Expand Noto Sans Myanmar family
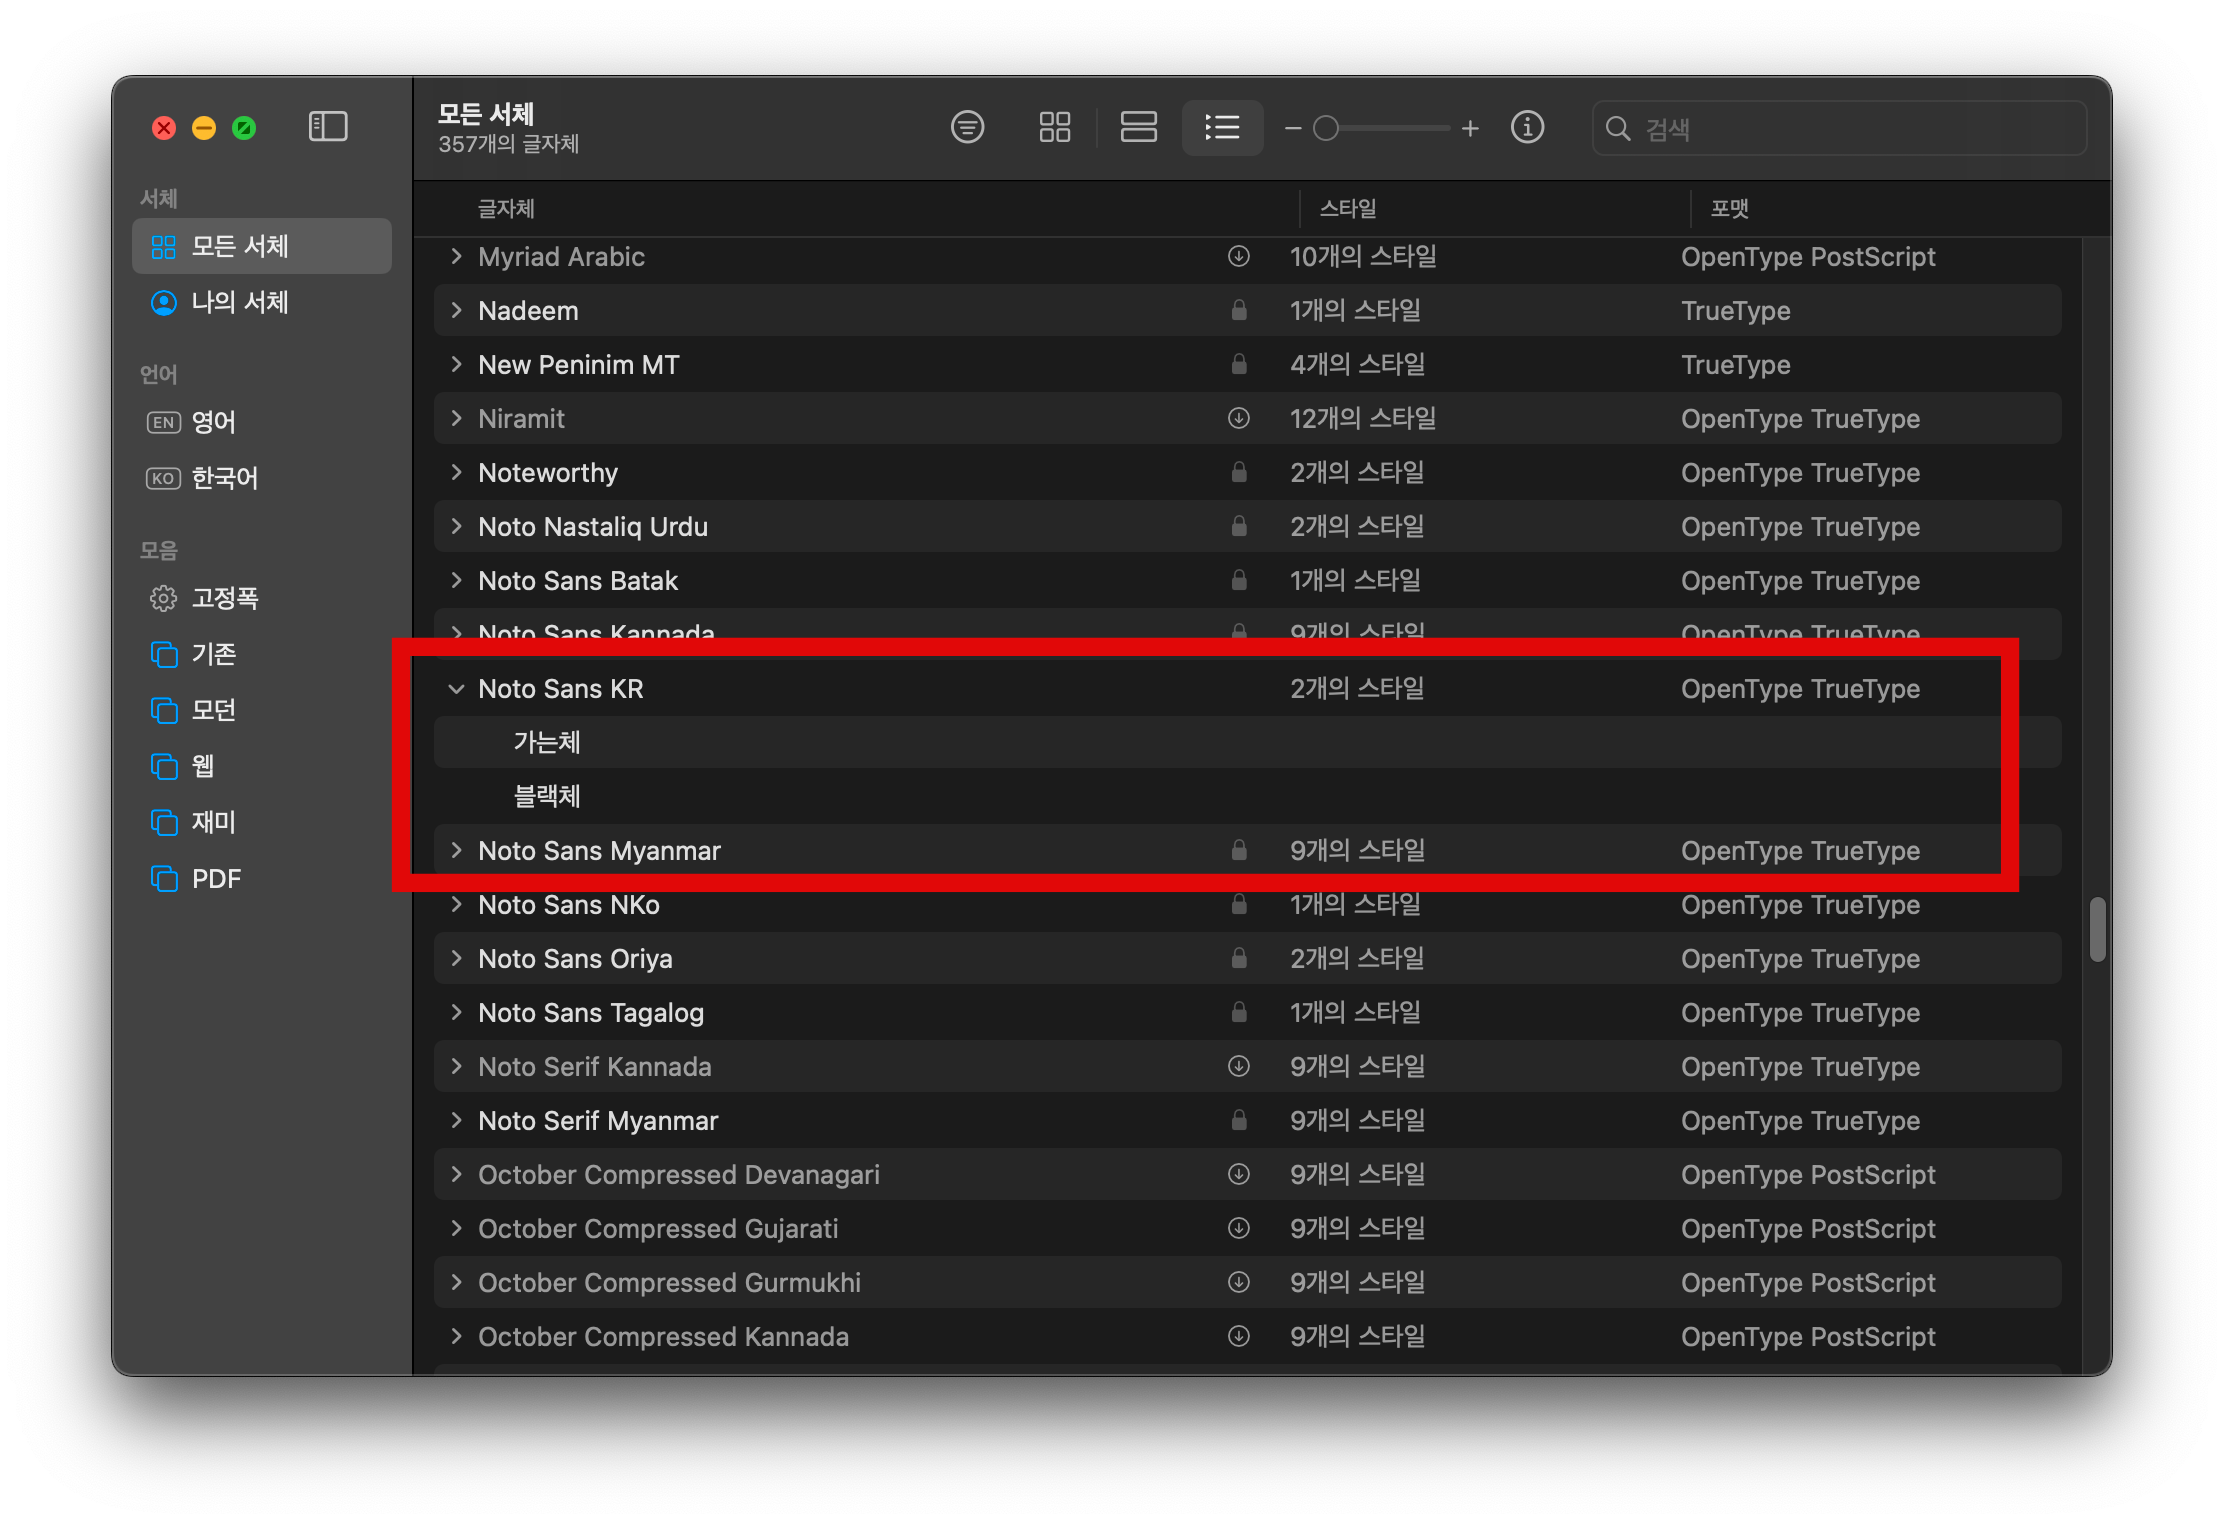 456,850
